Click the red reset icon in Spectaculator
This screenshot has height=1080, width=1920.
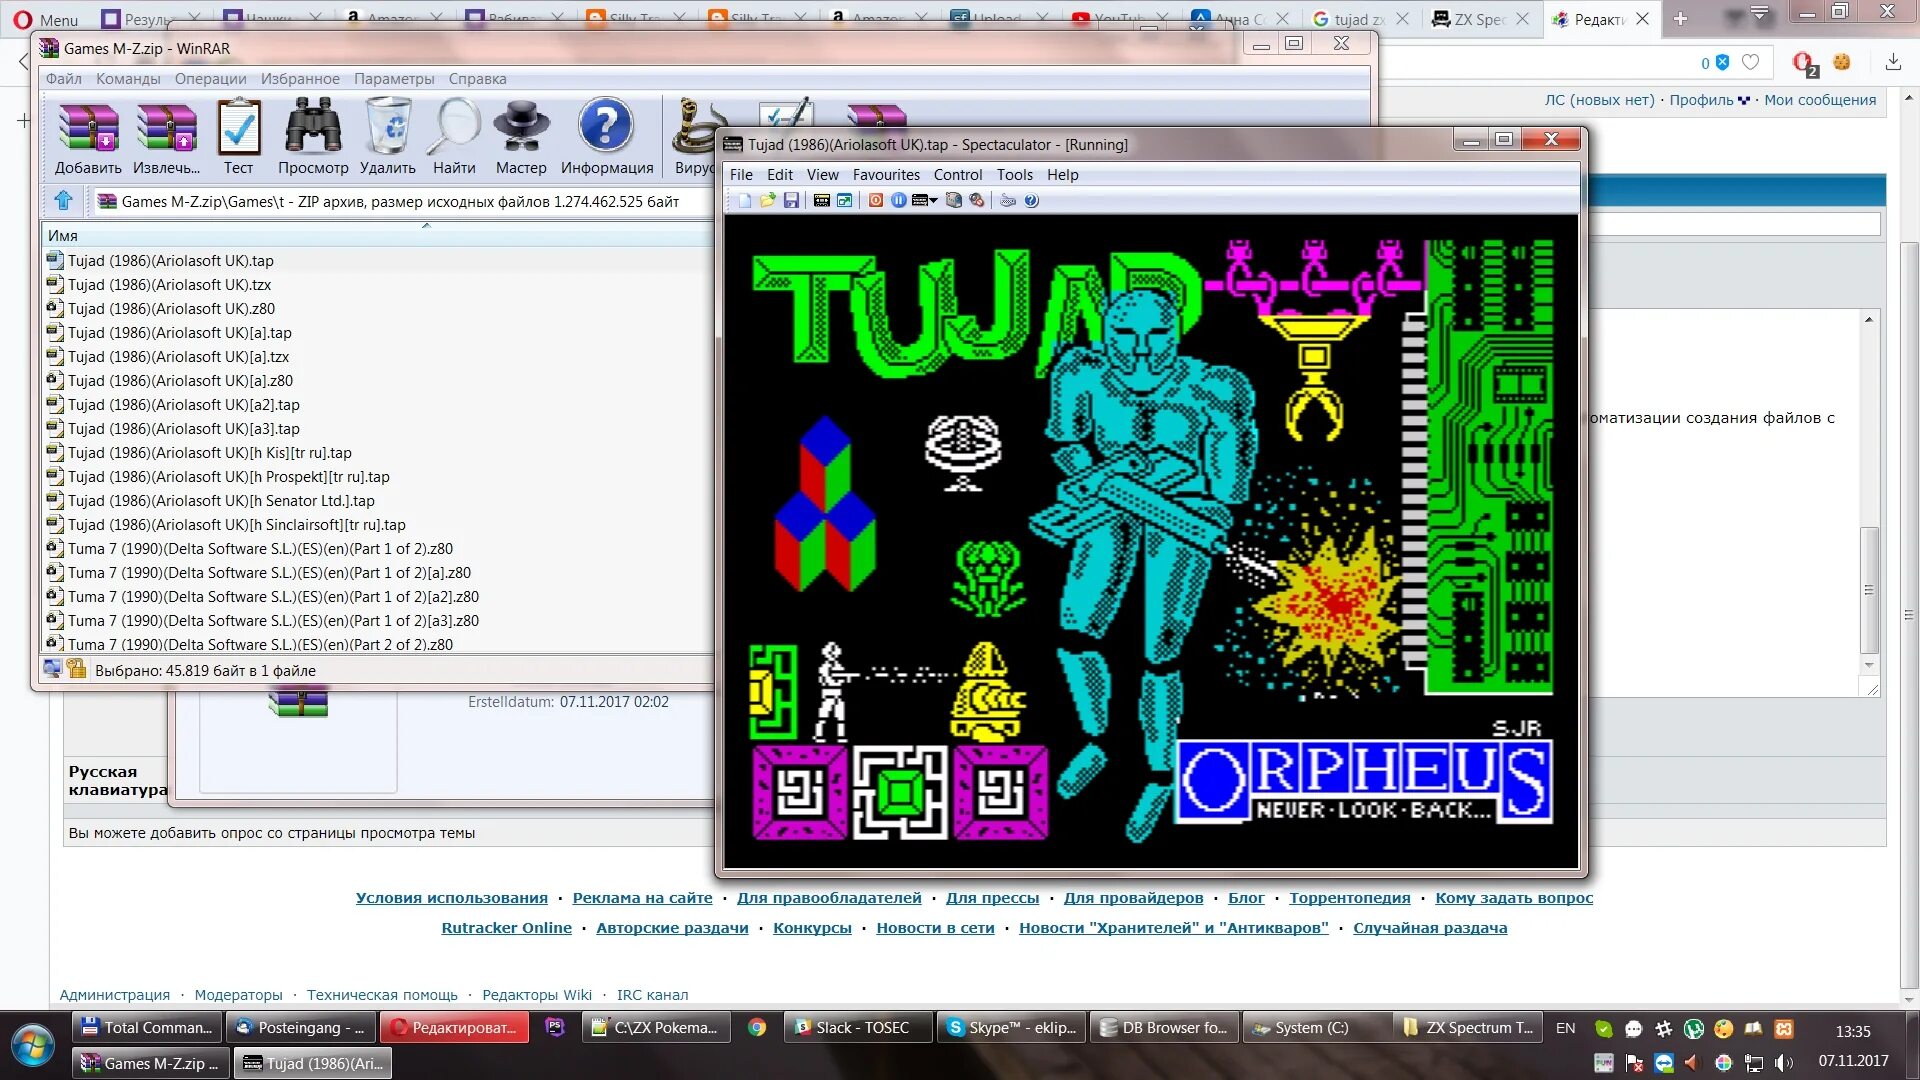click(876, 200)
